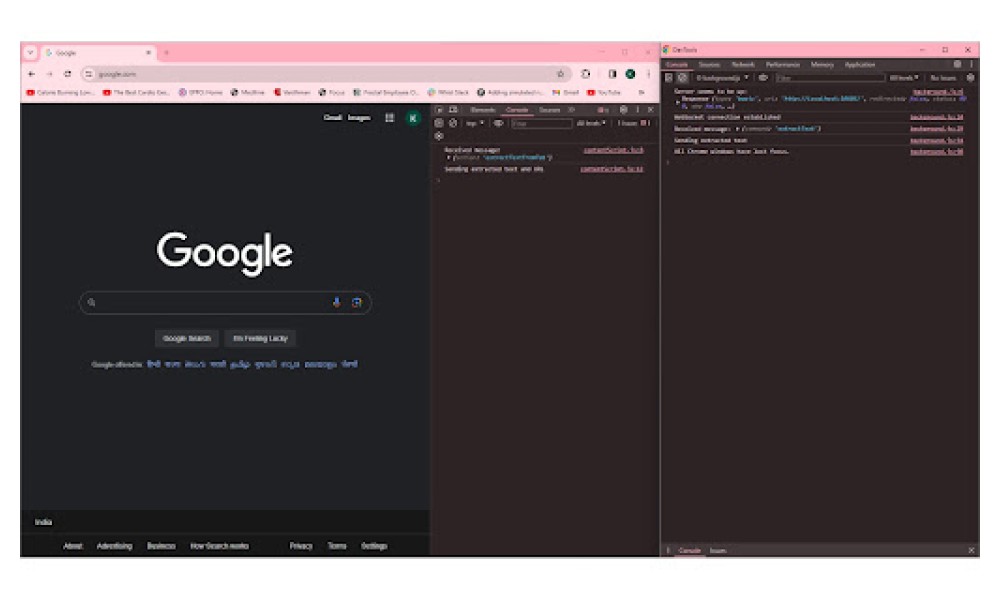Open console settings gear in DevTools window
This screenshot has width=1000, height=600.
coord(970,78)
